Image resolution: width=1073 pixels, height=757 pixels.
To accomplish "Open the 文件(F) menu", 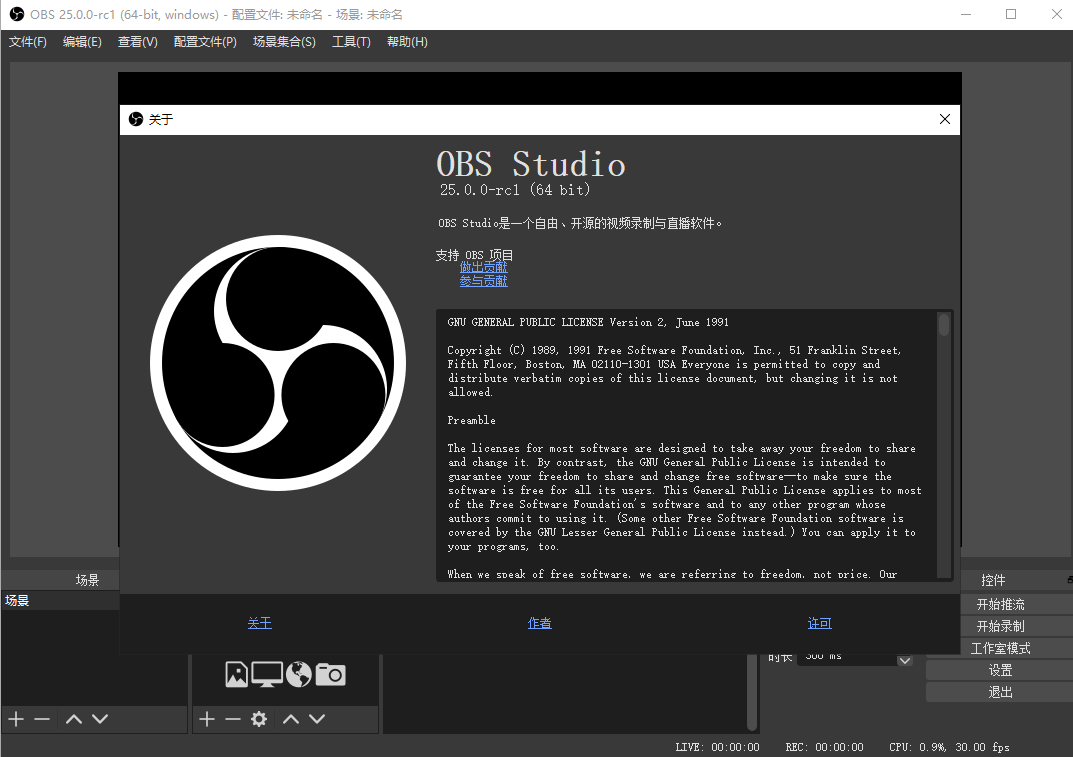I will (28, 42).
